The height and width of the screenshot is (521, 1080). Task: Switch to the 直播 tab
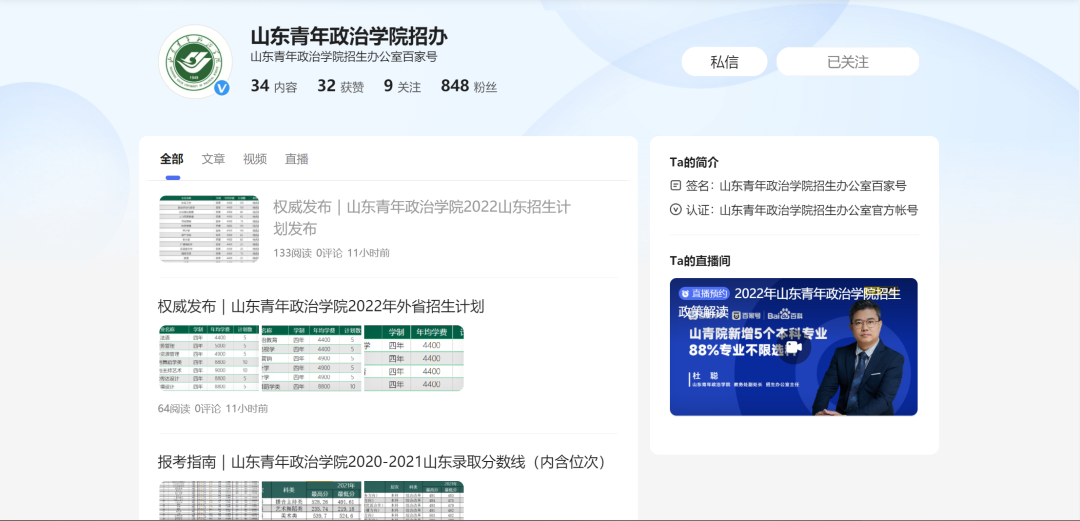[x=297, y=159]
